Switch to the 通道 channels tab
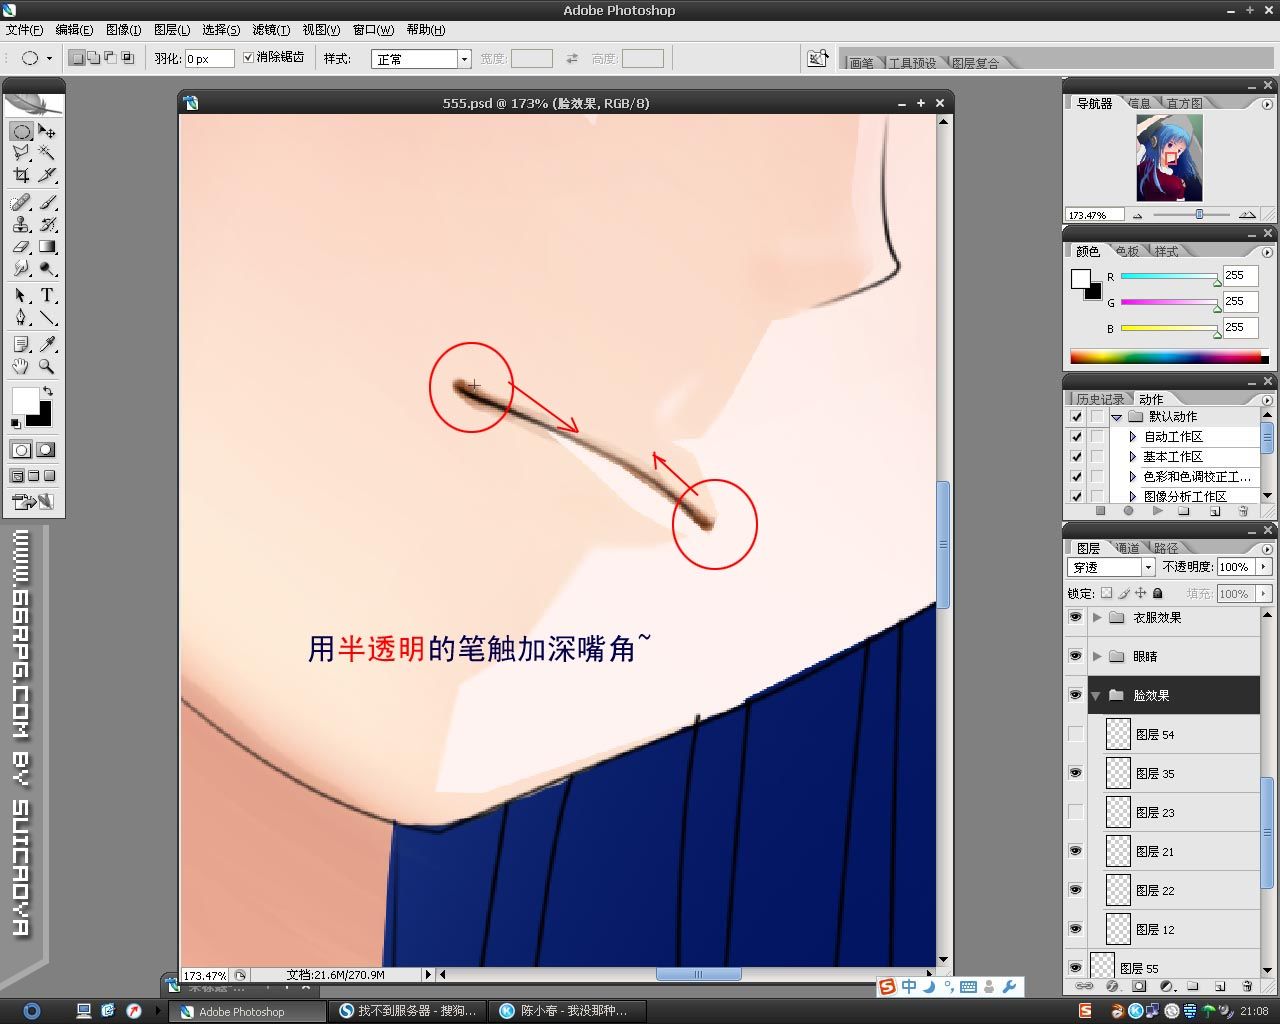 coord(1127,548)
